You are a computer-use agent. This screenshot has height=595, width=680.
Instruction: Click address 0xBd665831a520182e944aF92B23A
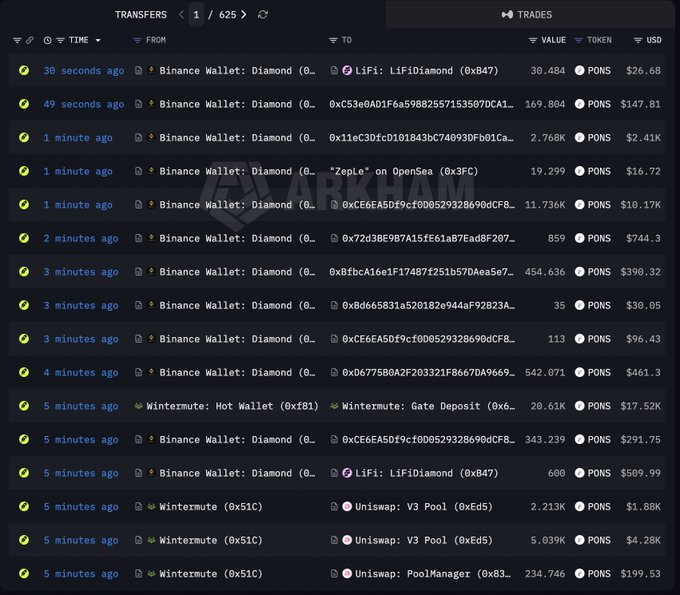coord(428,306)
